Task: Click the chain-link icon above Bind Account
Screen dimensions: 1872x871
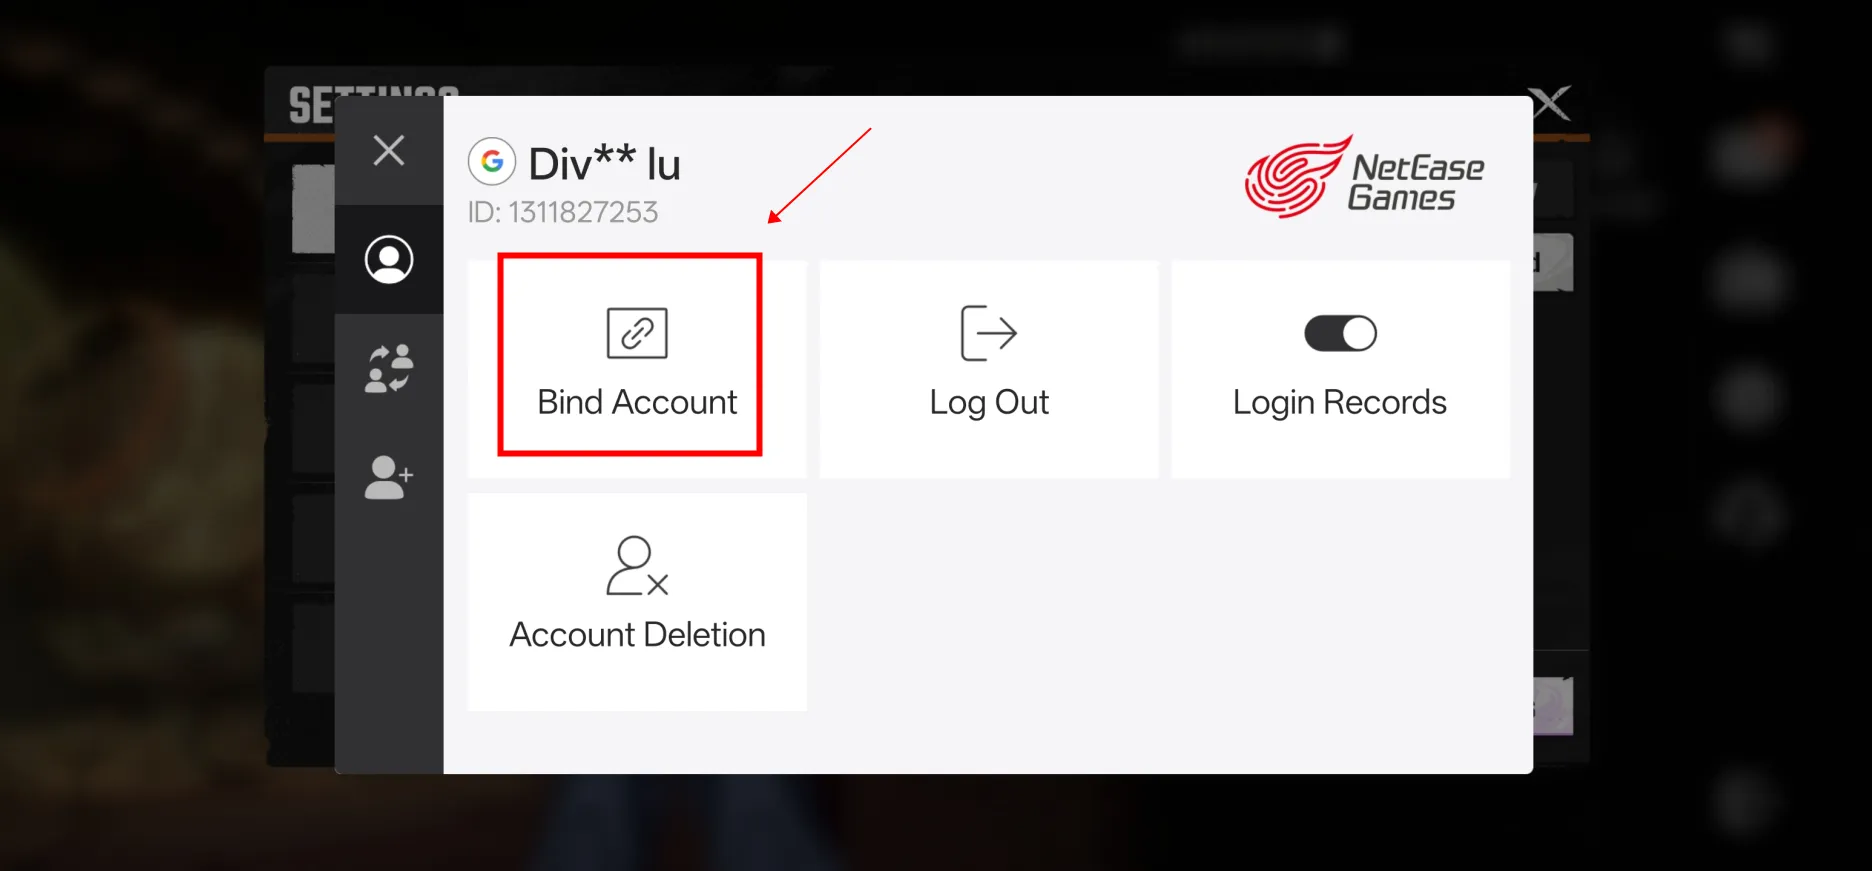Action: (x=637, y=333)
